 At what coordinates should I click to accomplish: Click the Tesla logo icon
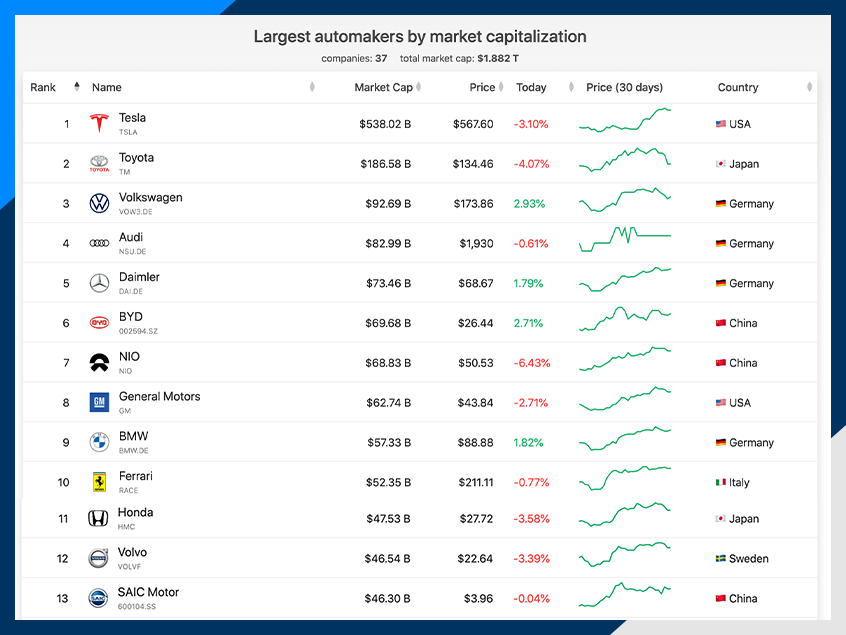coord(99,124)
